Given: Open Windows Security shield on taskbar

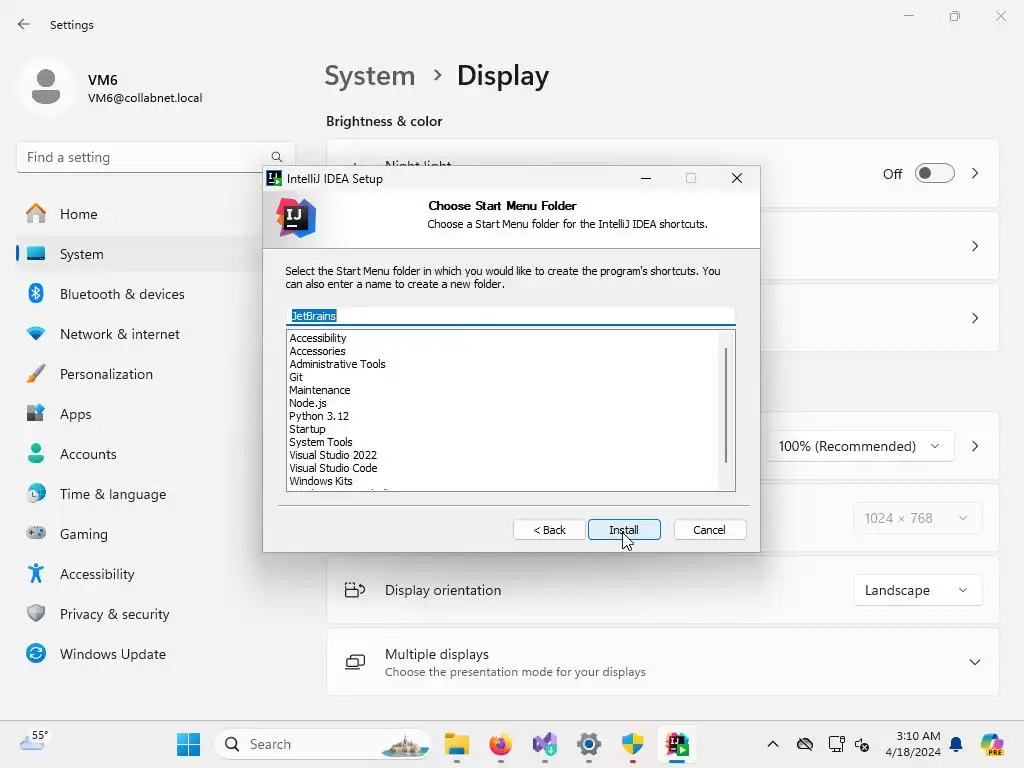Looking at the screenshot, I should click(632, 744).
